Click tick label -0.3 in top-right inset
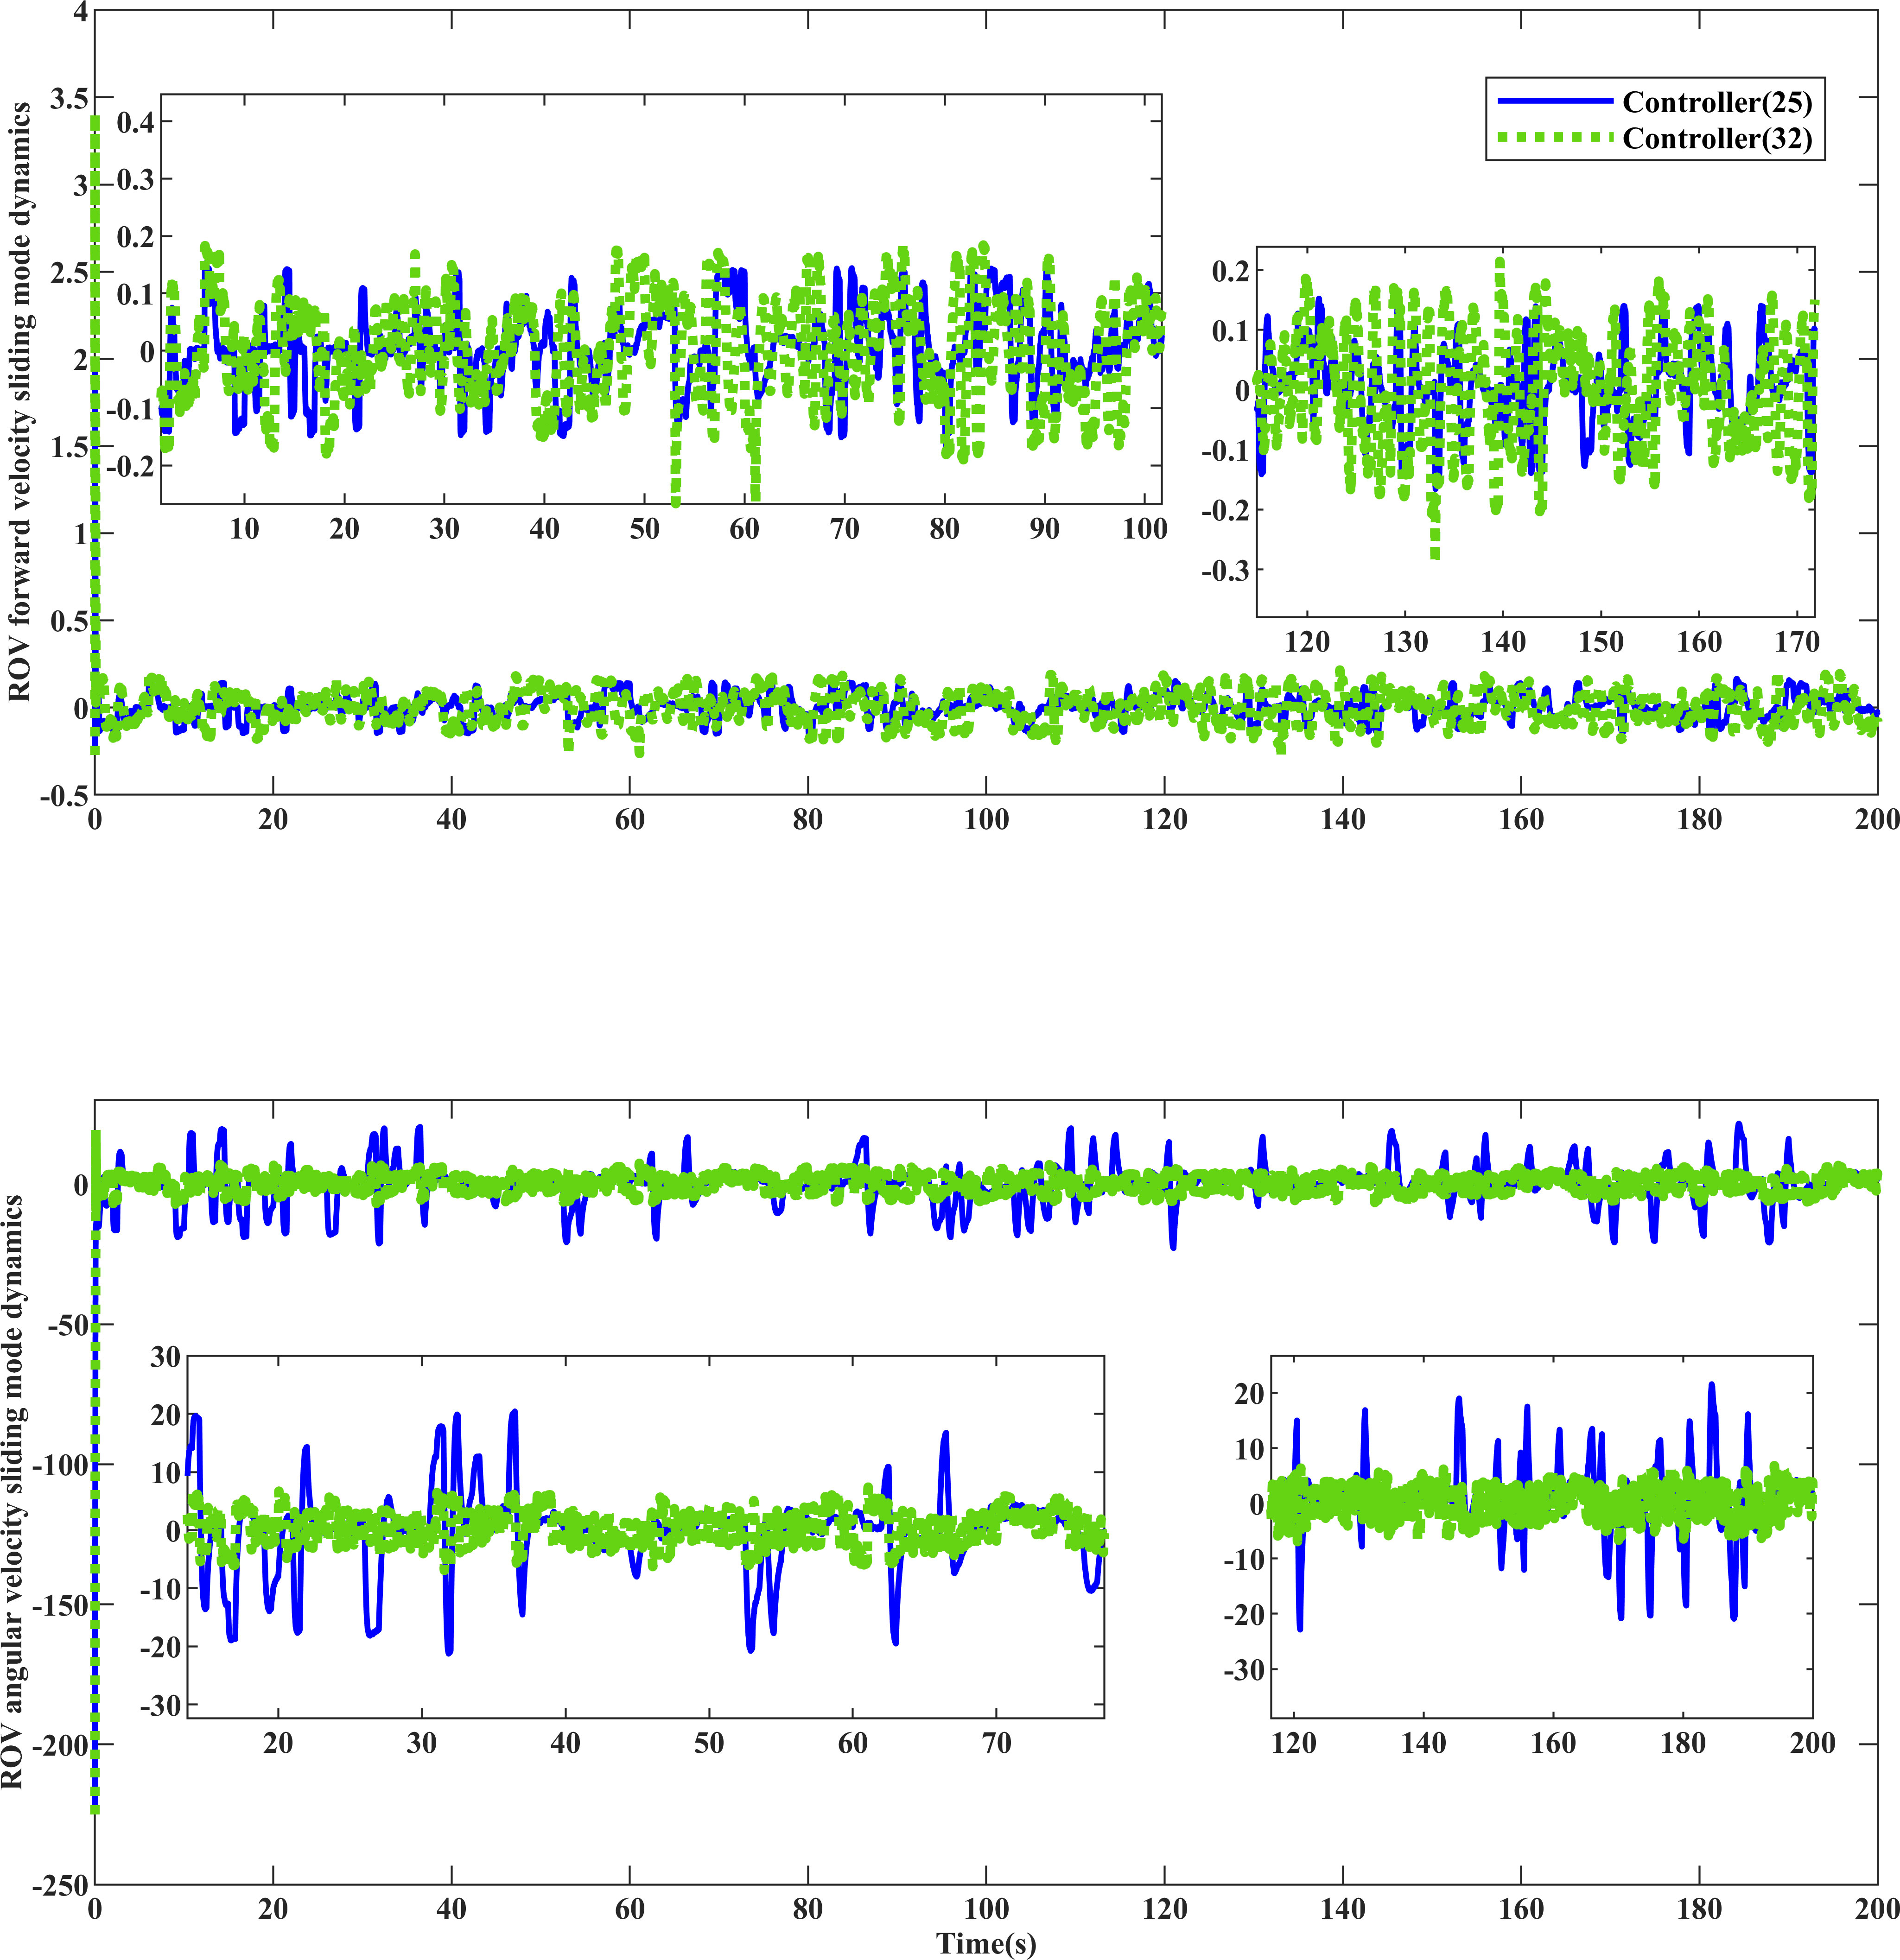Image resolution: width=1900 pixels, height=1960 pixels. click(x=1225, y=570)
